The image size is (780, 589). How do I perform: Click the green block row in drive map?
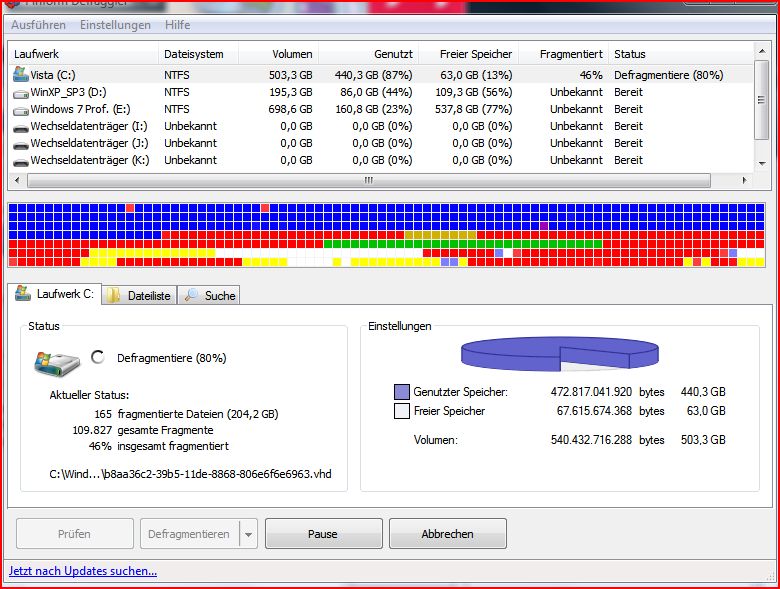(x=463, y=244)
